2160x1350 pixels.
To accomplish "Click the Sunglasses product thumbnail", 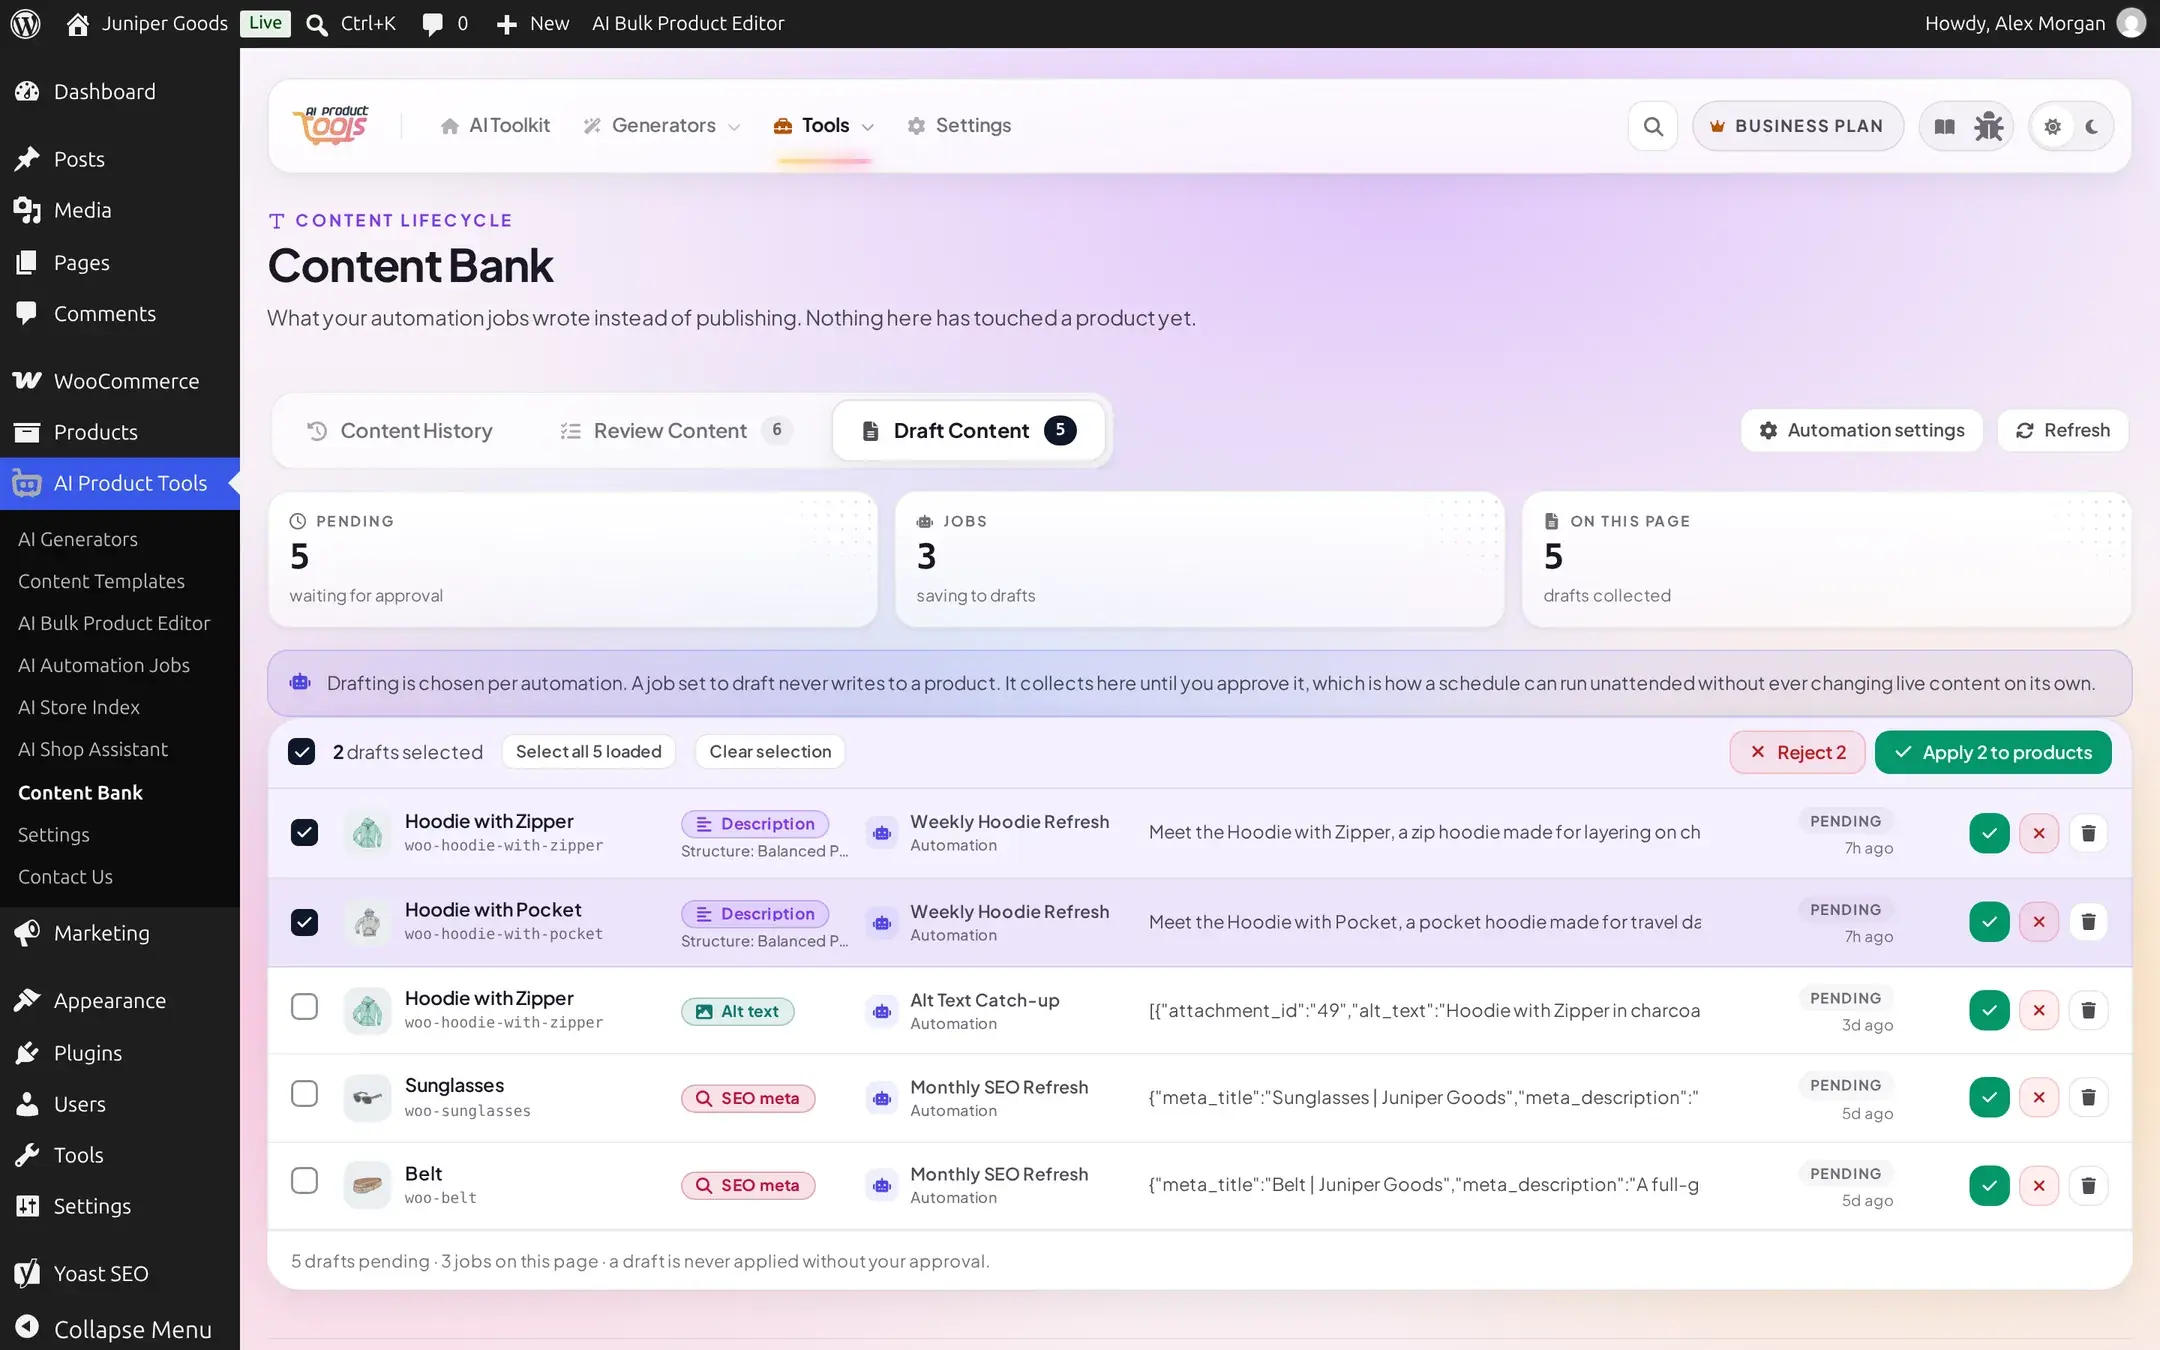I will pos(367,1097).
